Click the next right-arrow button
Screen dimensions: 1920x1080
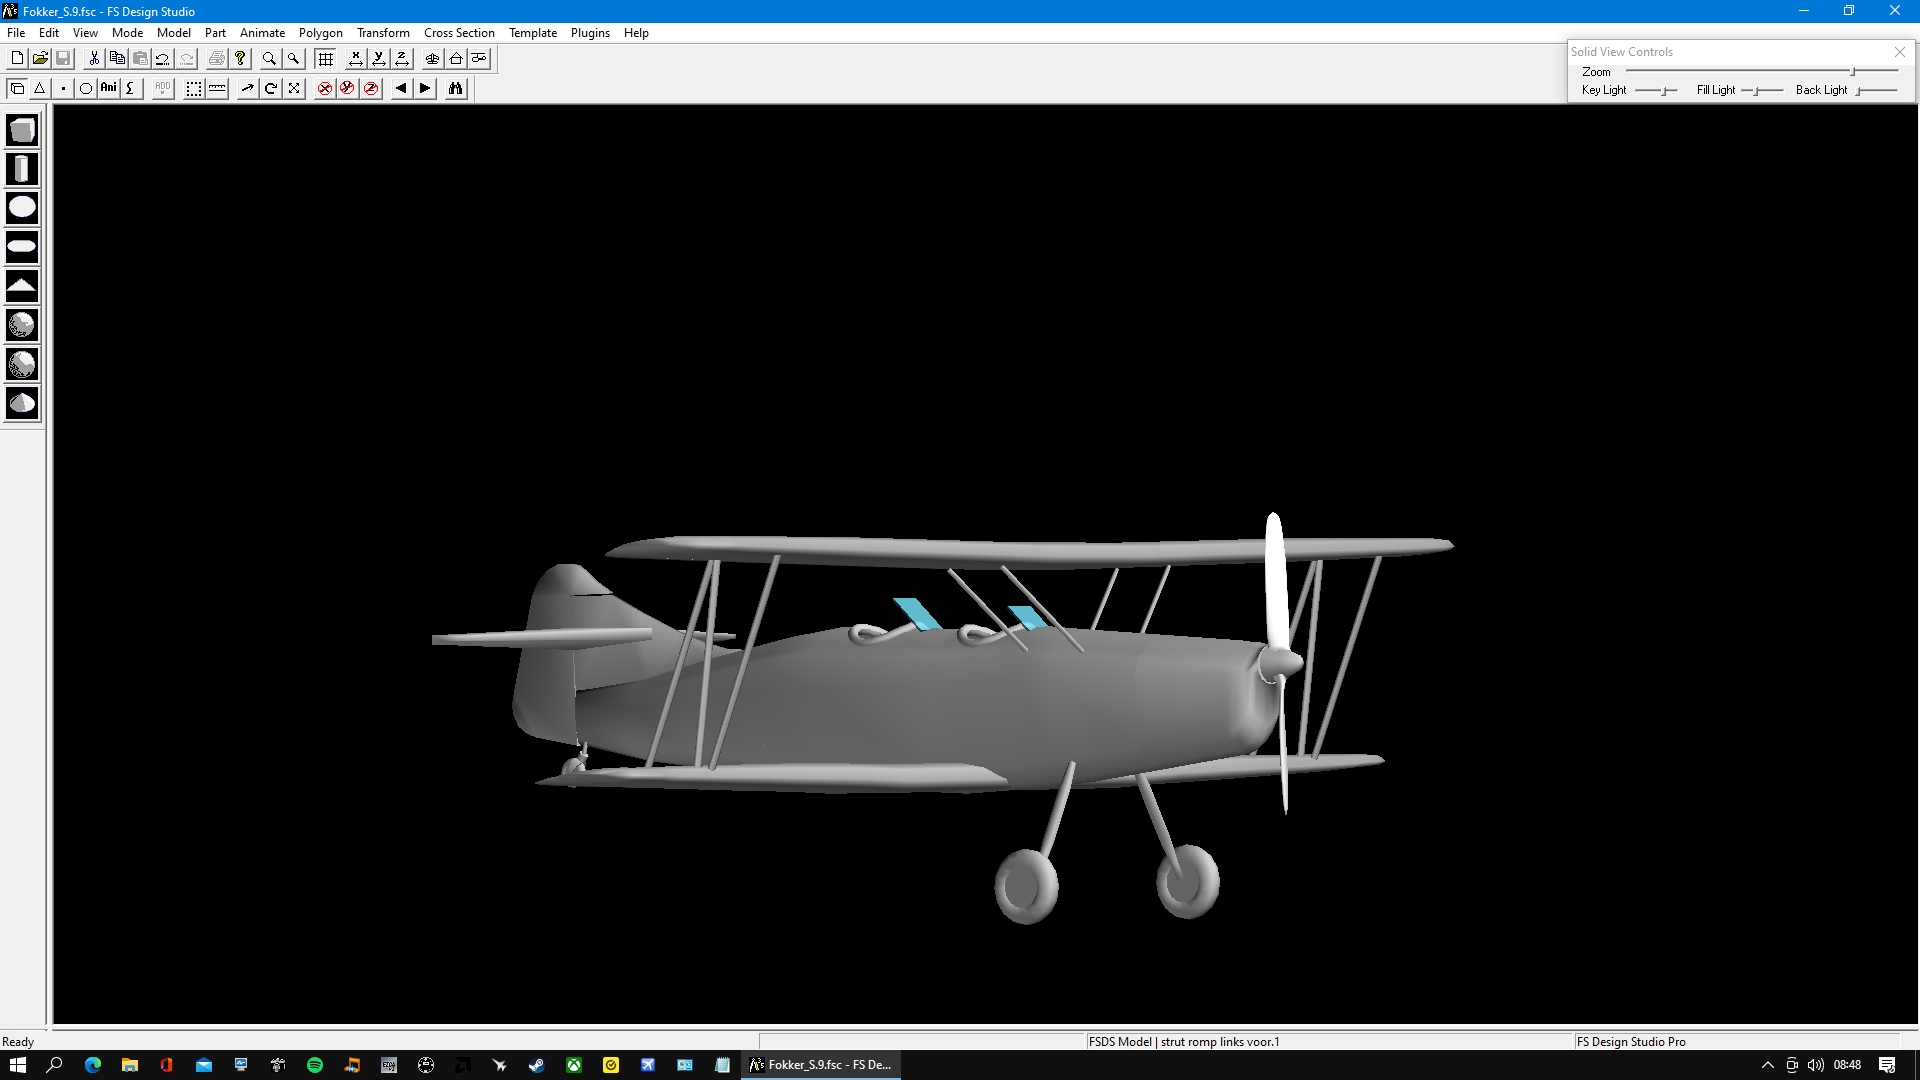425,89
